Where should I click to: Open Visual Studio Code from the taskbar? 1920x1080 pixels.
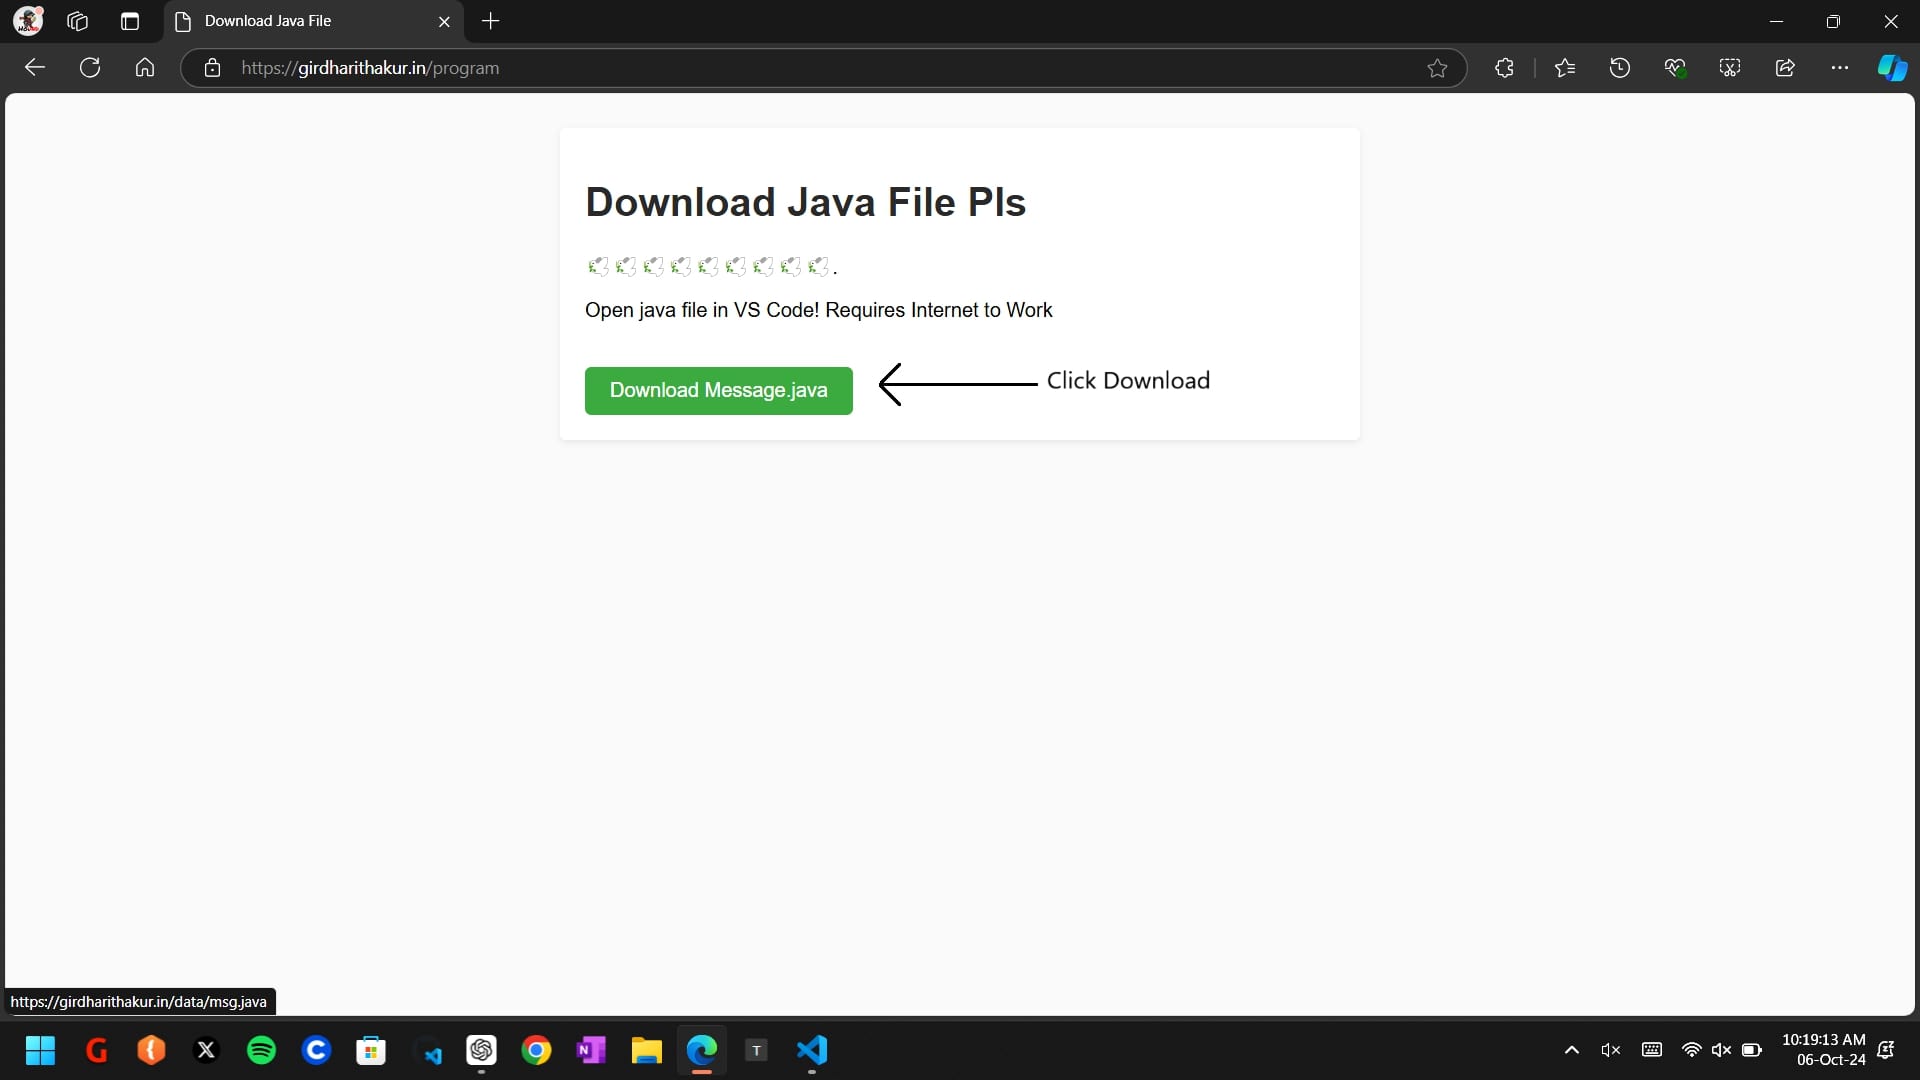(x=812, y=1050)
